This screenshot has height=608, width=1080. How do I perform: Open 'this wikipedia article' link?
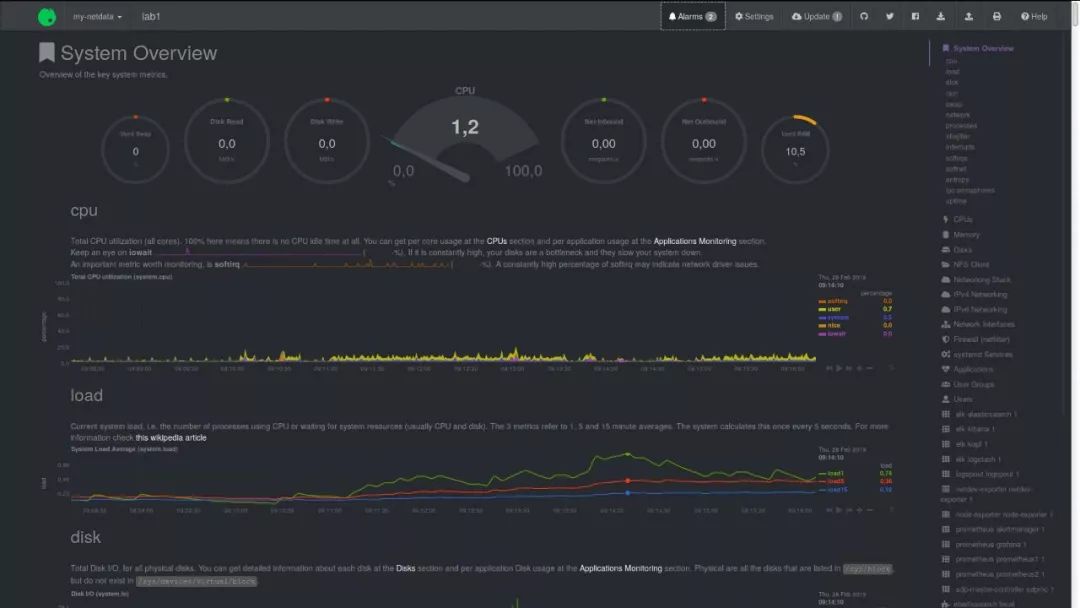(171, 438)
